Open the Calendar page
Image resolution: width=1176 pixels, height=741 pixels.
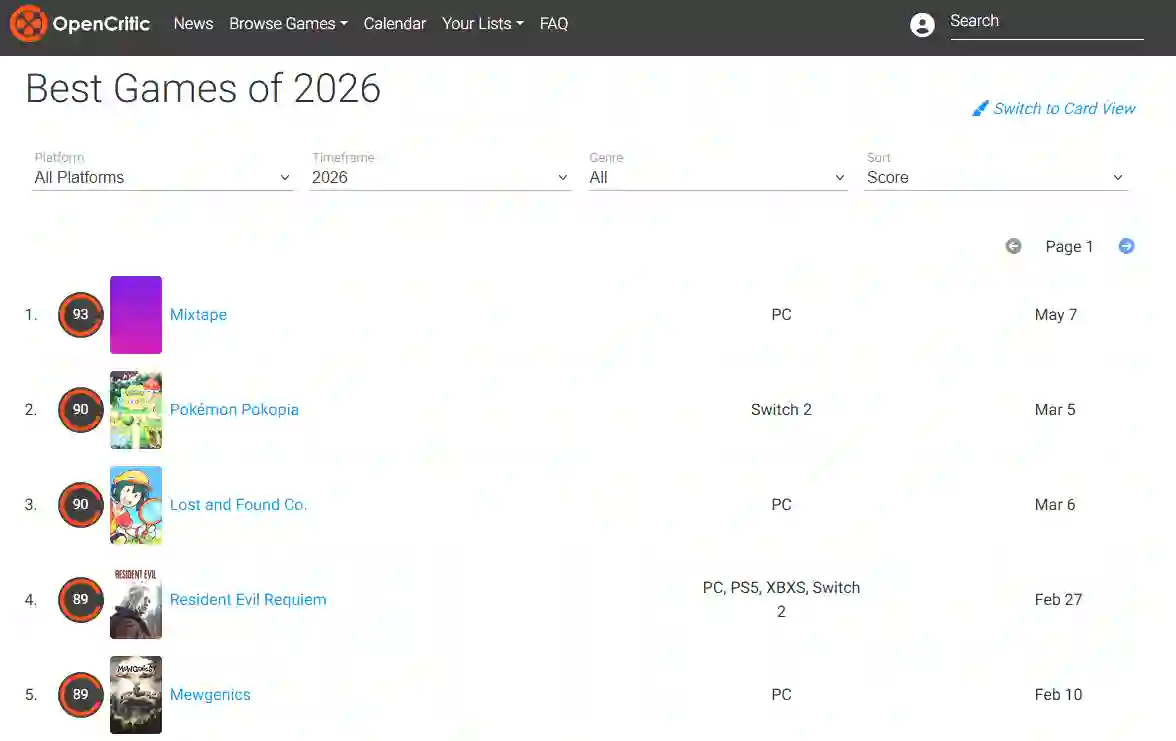394,24
